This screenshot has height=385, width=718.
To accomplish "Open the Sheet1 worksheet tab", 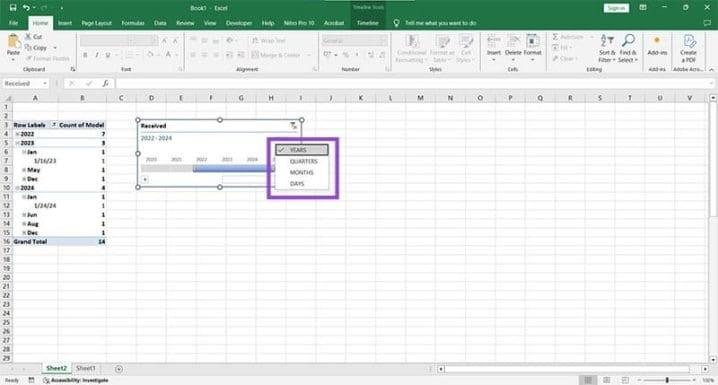I will [86, 368].
